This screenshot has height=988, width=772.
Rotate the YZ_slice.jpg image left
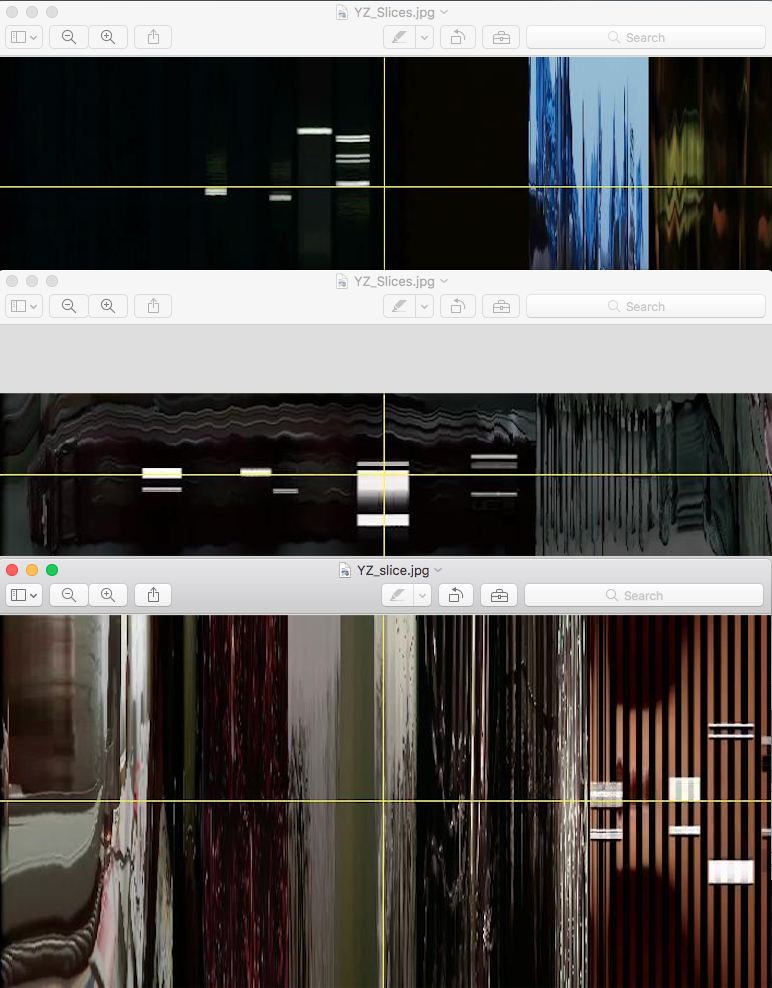(456, 595)
